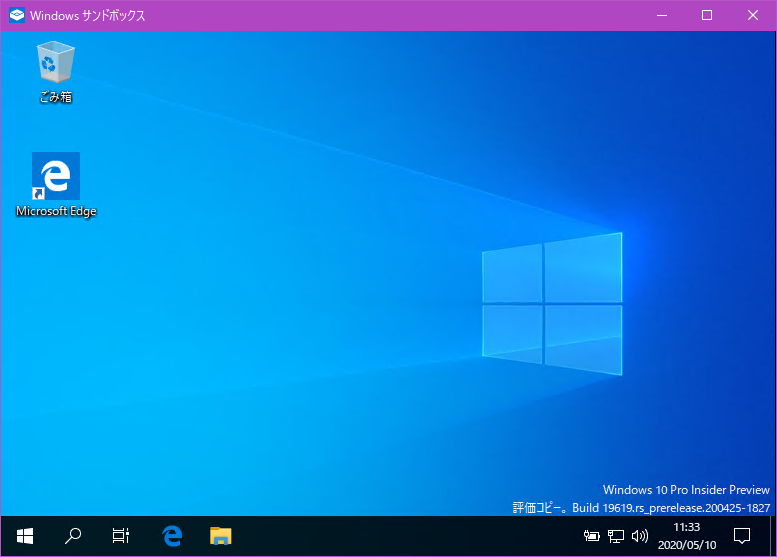Click the taskbar search magnifier
777x557 pixels.
tap(73, 536)
